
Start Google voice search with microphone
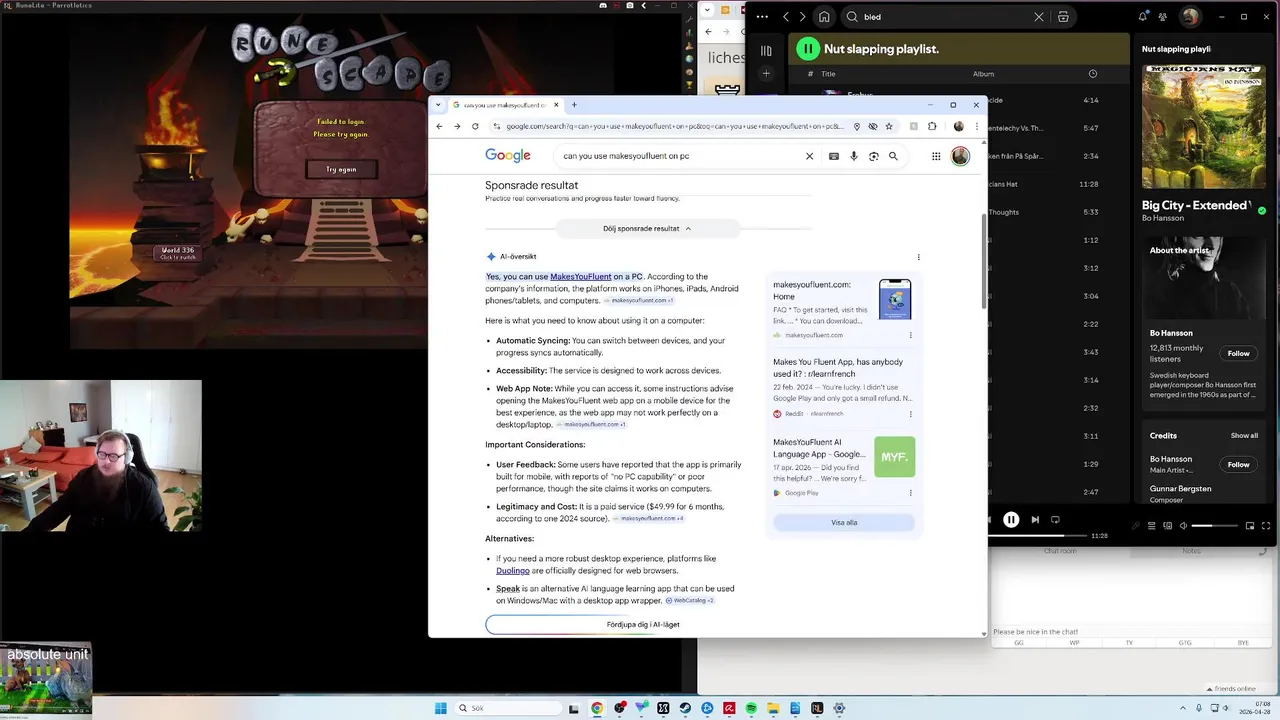point(853,156)
